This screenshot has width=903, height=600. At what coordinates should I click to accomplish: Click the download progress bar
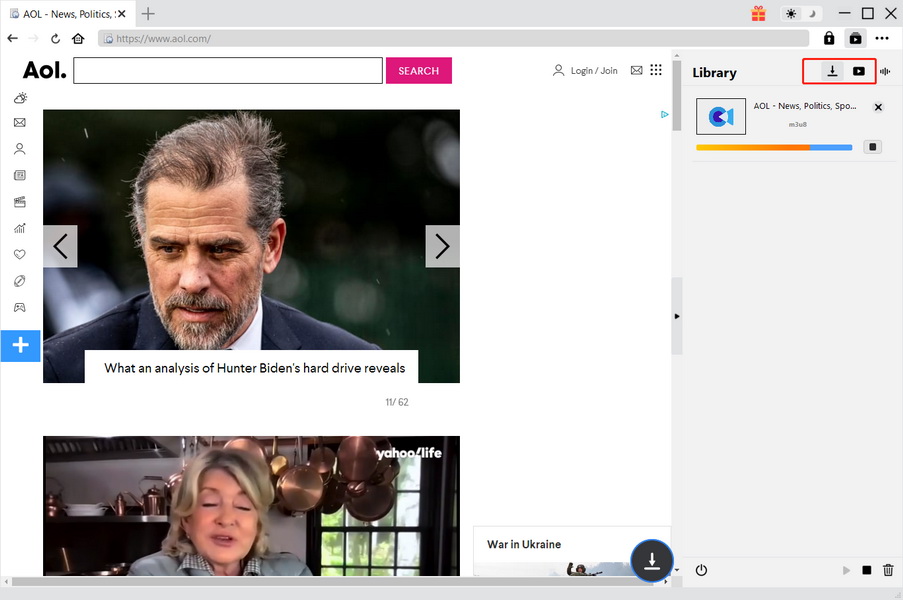tap(773, 147)
